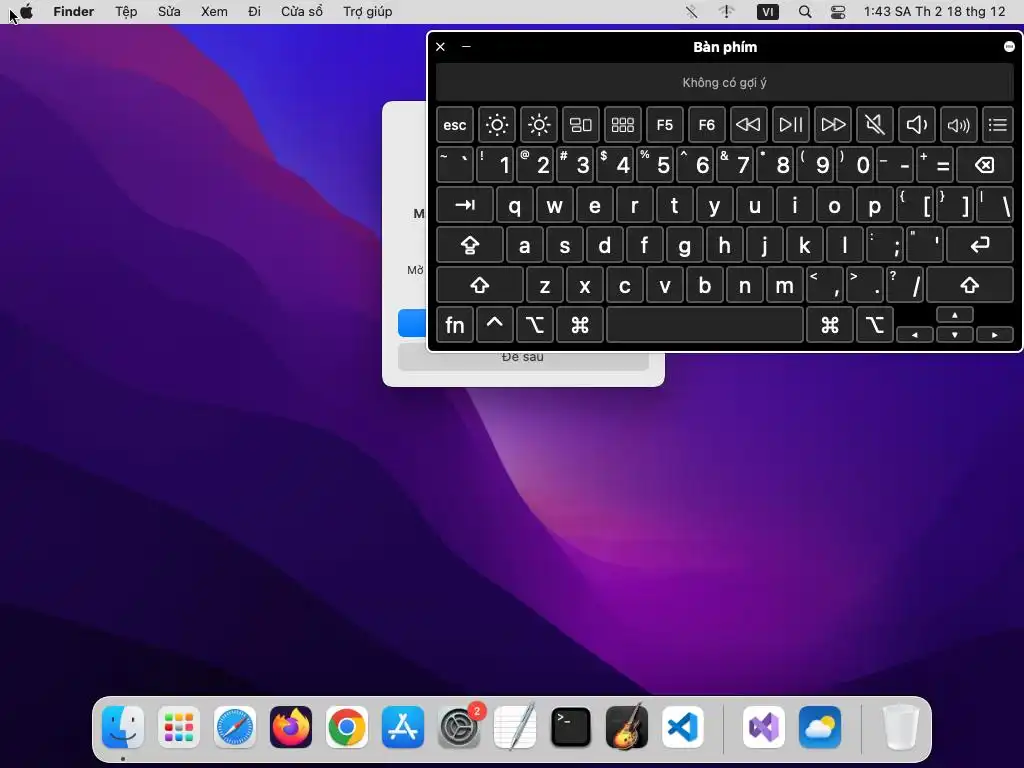Increase brightness with the brighter sun key
The width and height of the screenshot is (1024, 768).
click(x=539, y=125)
